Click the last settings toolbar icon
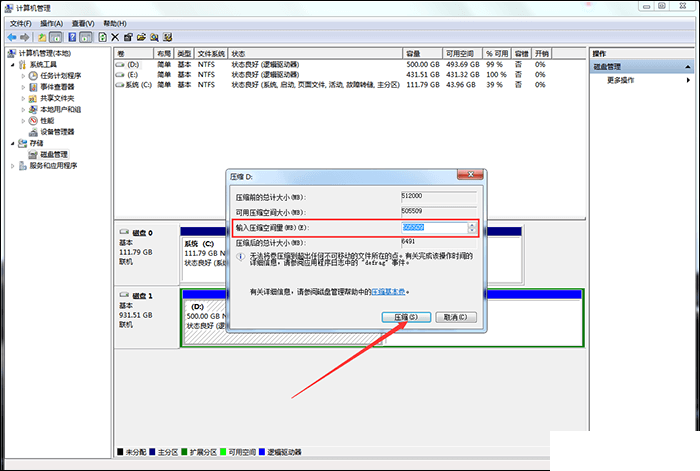Image resolution: width=700 pixels, height=471 pixels. pos(167,38)
